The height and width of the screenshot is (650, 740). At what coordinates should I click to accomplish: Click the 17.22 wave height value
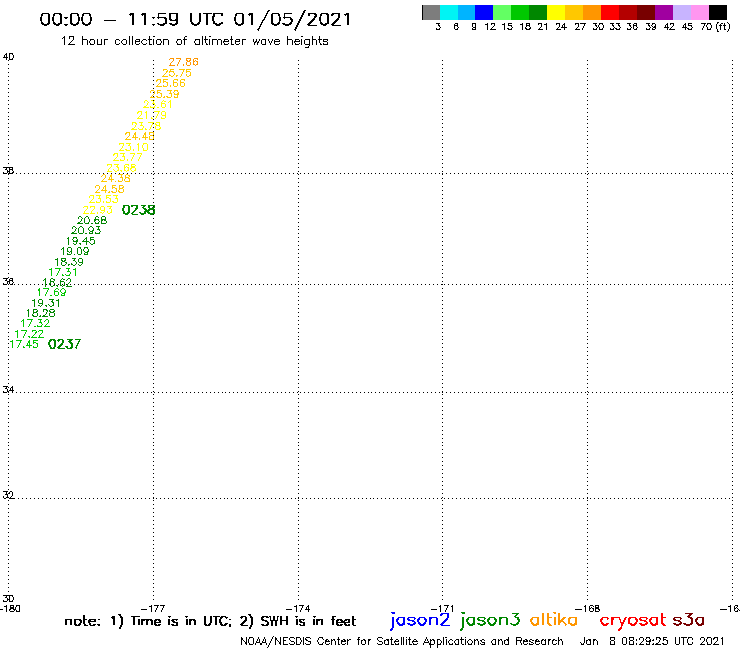click(x=29, y=334)
